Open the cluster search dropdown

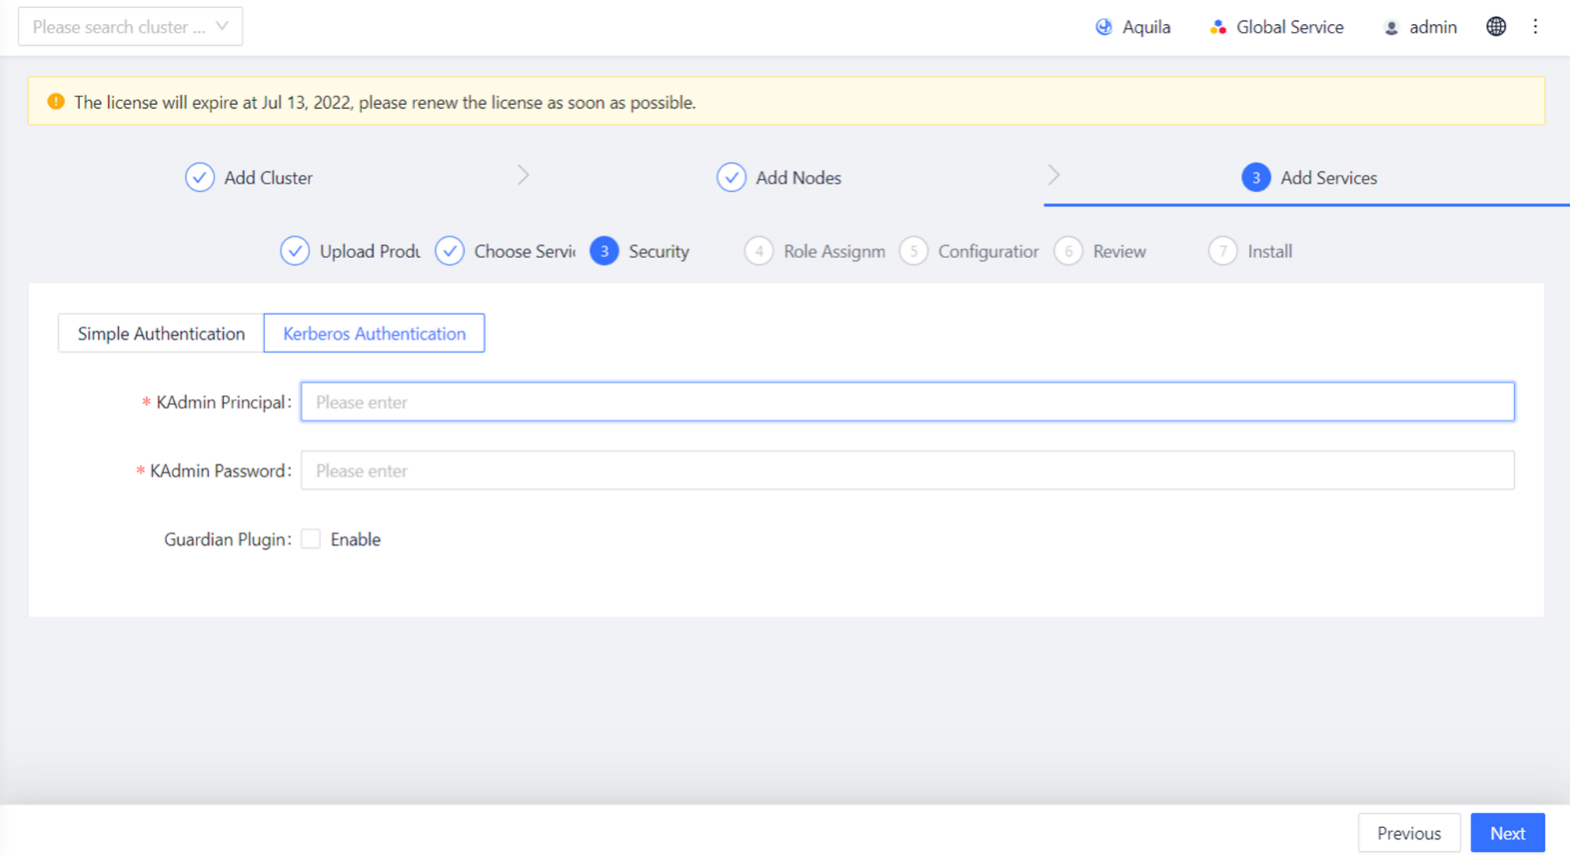[130, 27]
